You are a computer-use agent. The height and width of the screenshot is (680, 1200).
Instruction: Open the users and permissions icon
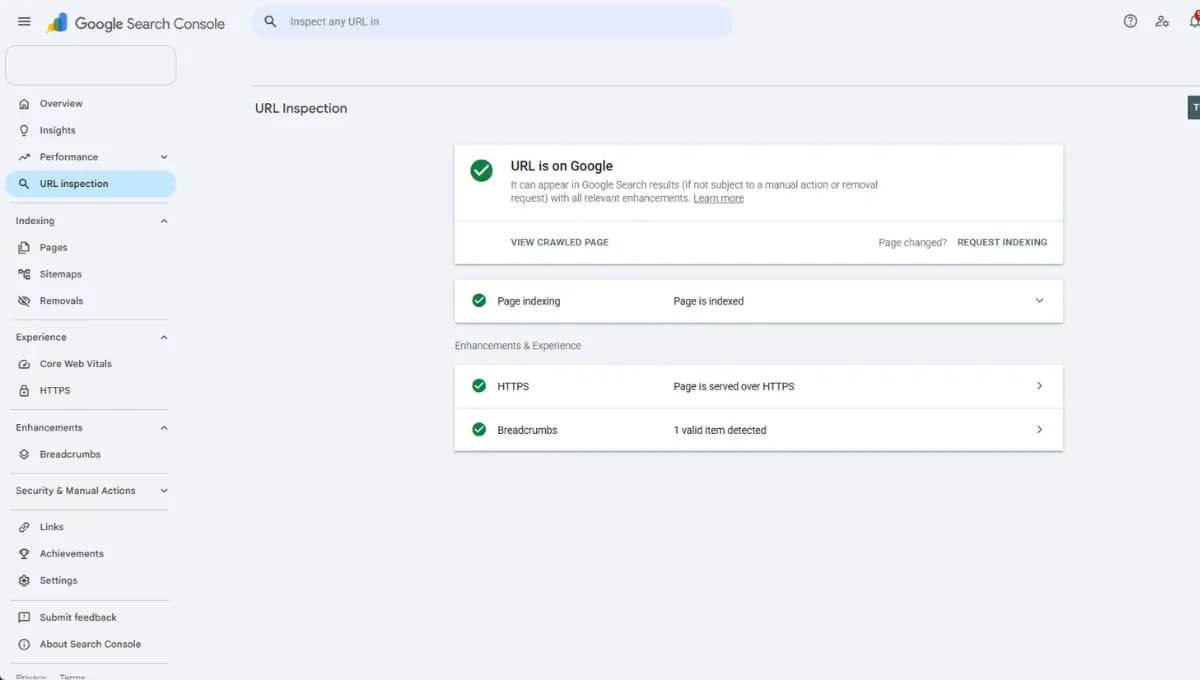pyautogui.click(x=1162, y=21)
